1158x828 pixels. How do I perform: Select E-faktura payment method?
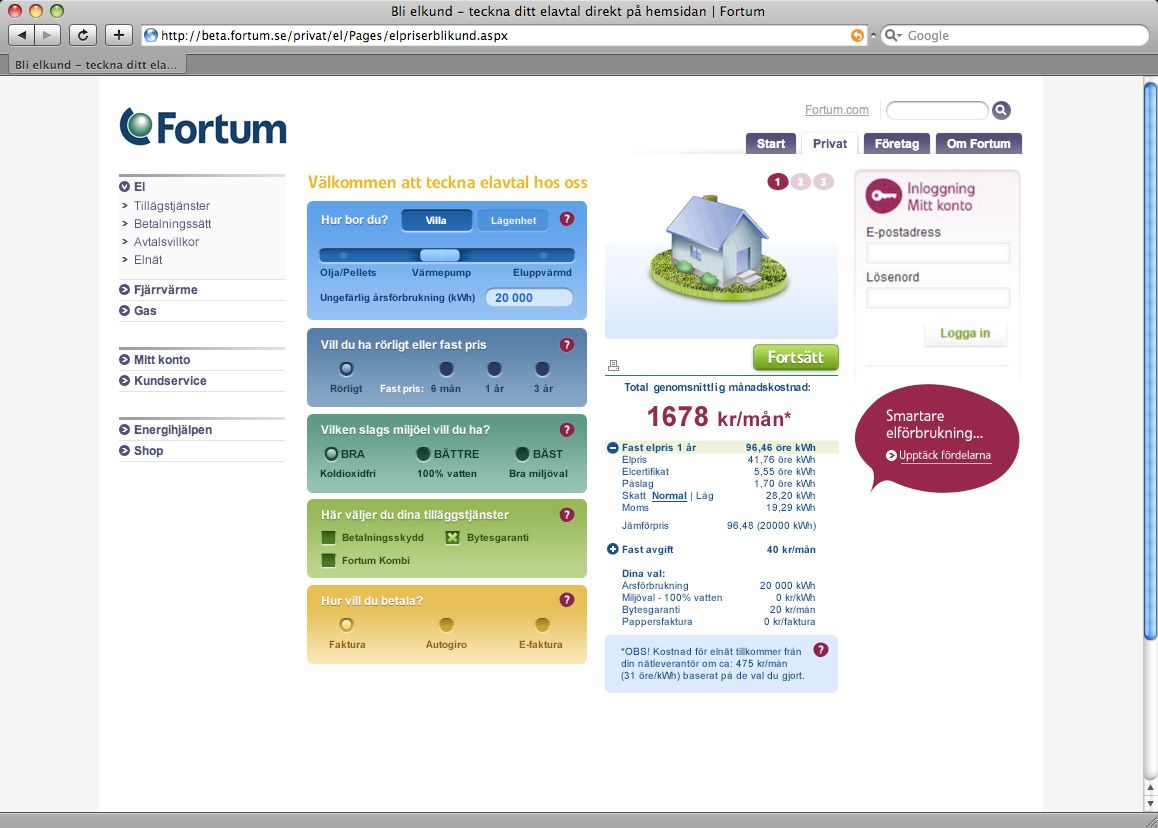[542, 625]
